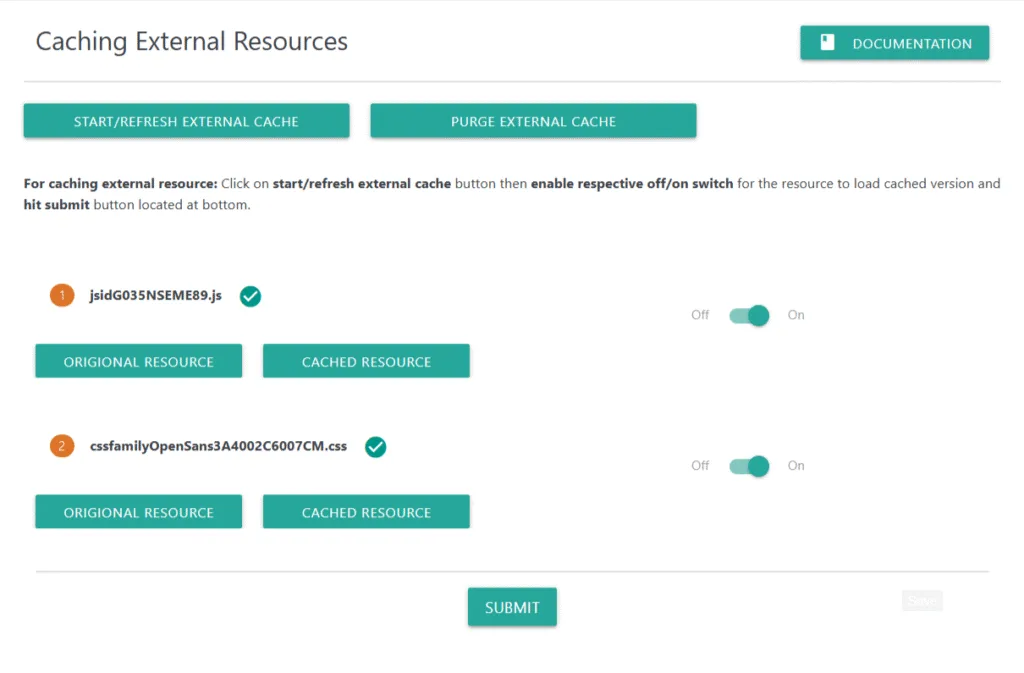The image size is (1024, 673).
Task: Click the Purge External Cache button
Action: pos(533,121)
